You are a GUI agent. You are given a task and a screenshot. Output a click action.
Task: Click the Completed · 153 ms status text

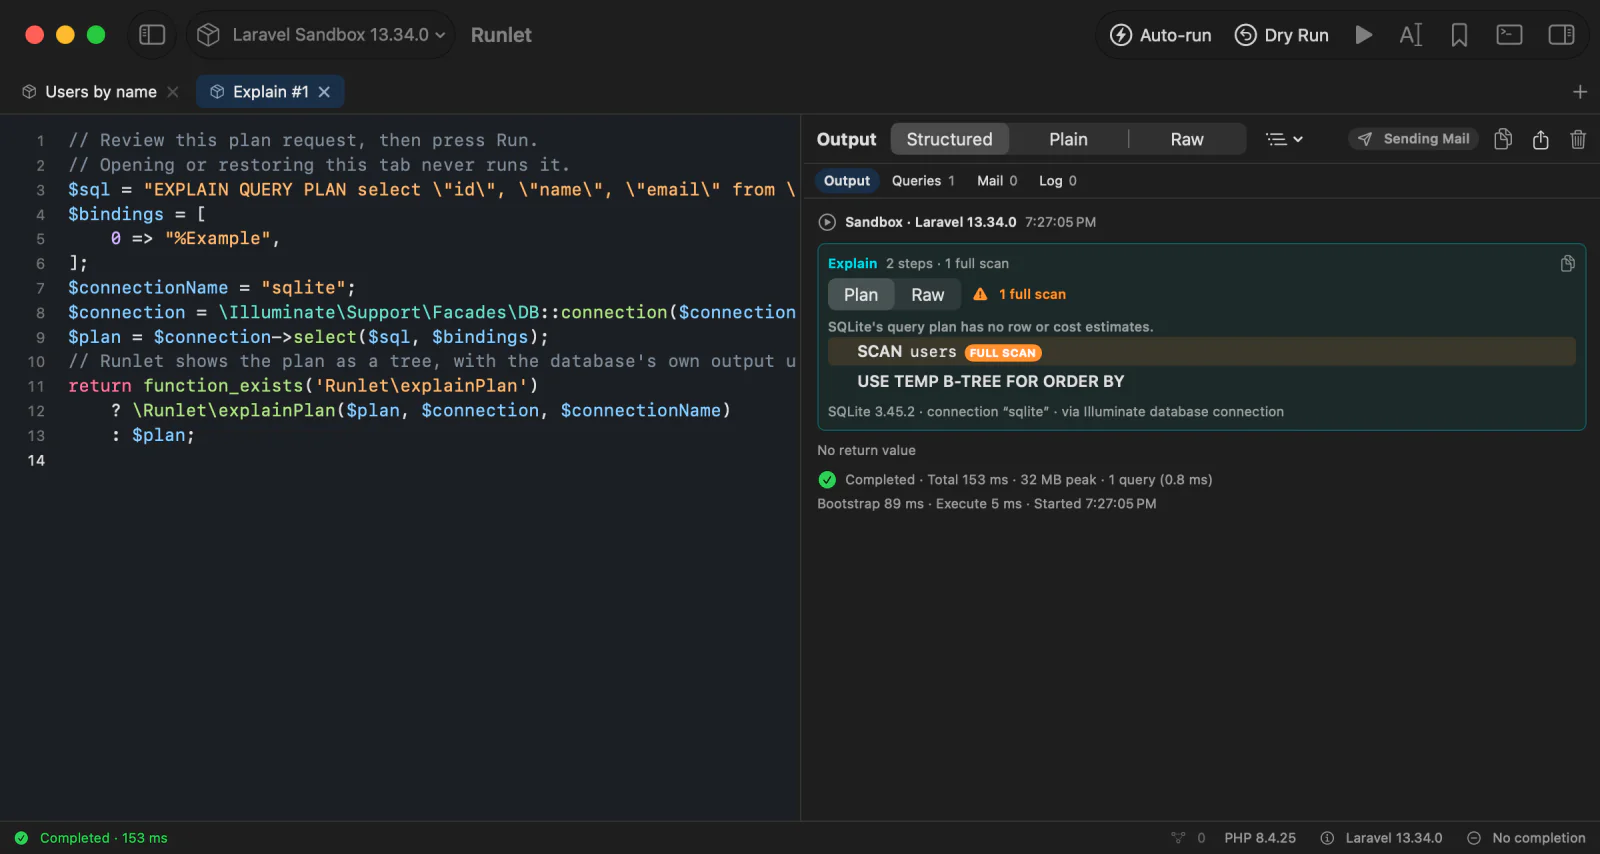pos(104,838)
